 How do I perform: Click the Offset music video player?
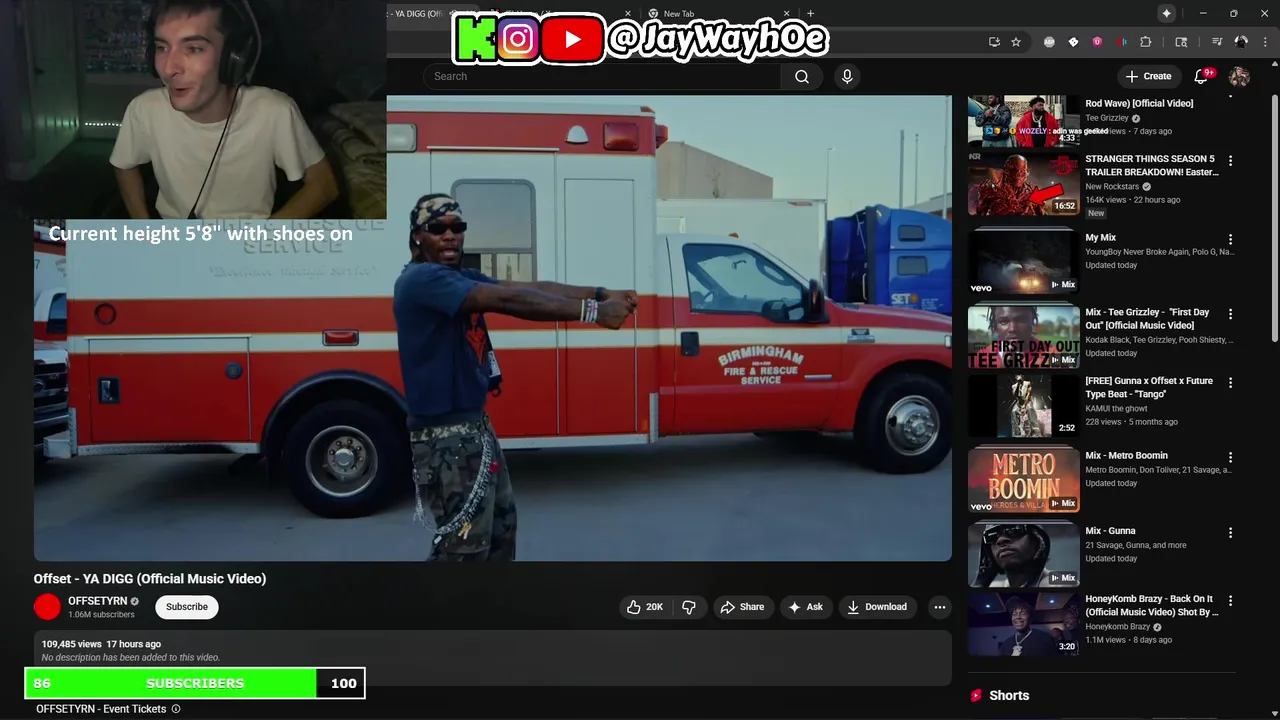point(493,328)
